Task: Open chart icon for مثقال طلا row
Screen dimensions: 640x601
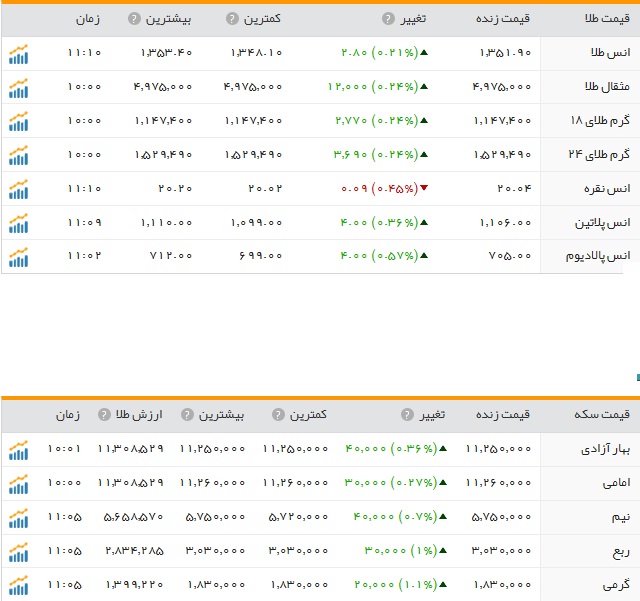Action: pos(18,88)
